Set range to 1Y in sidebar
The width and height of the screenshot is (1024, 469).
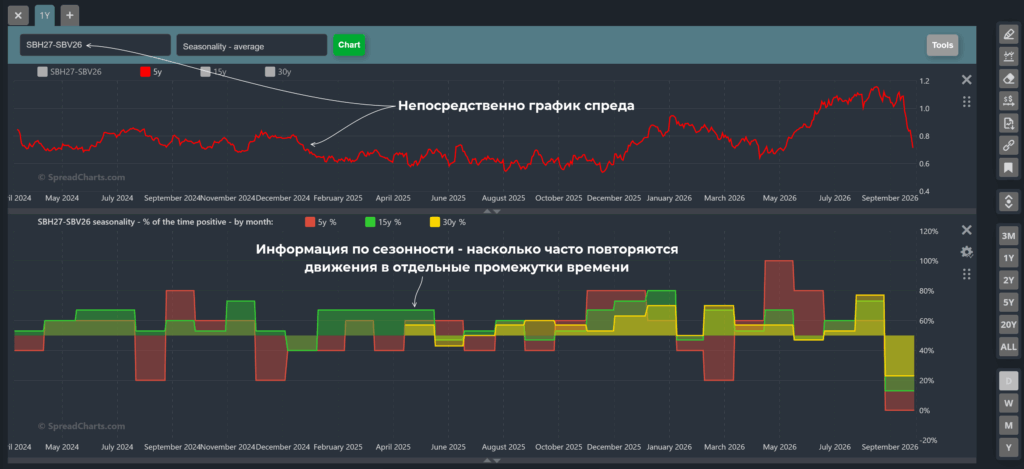click(x=1008, y=258)
